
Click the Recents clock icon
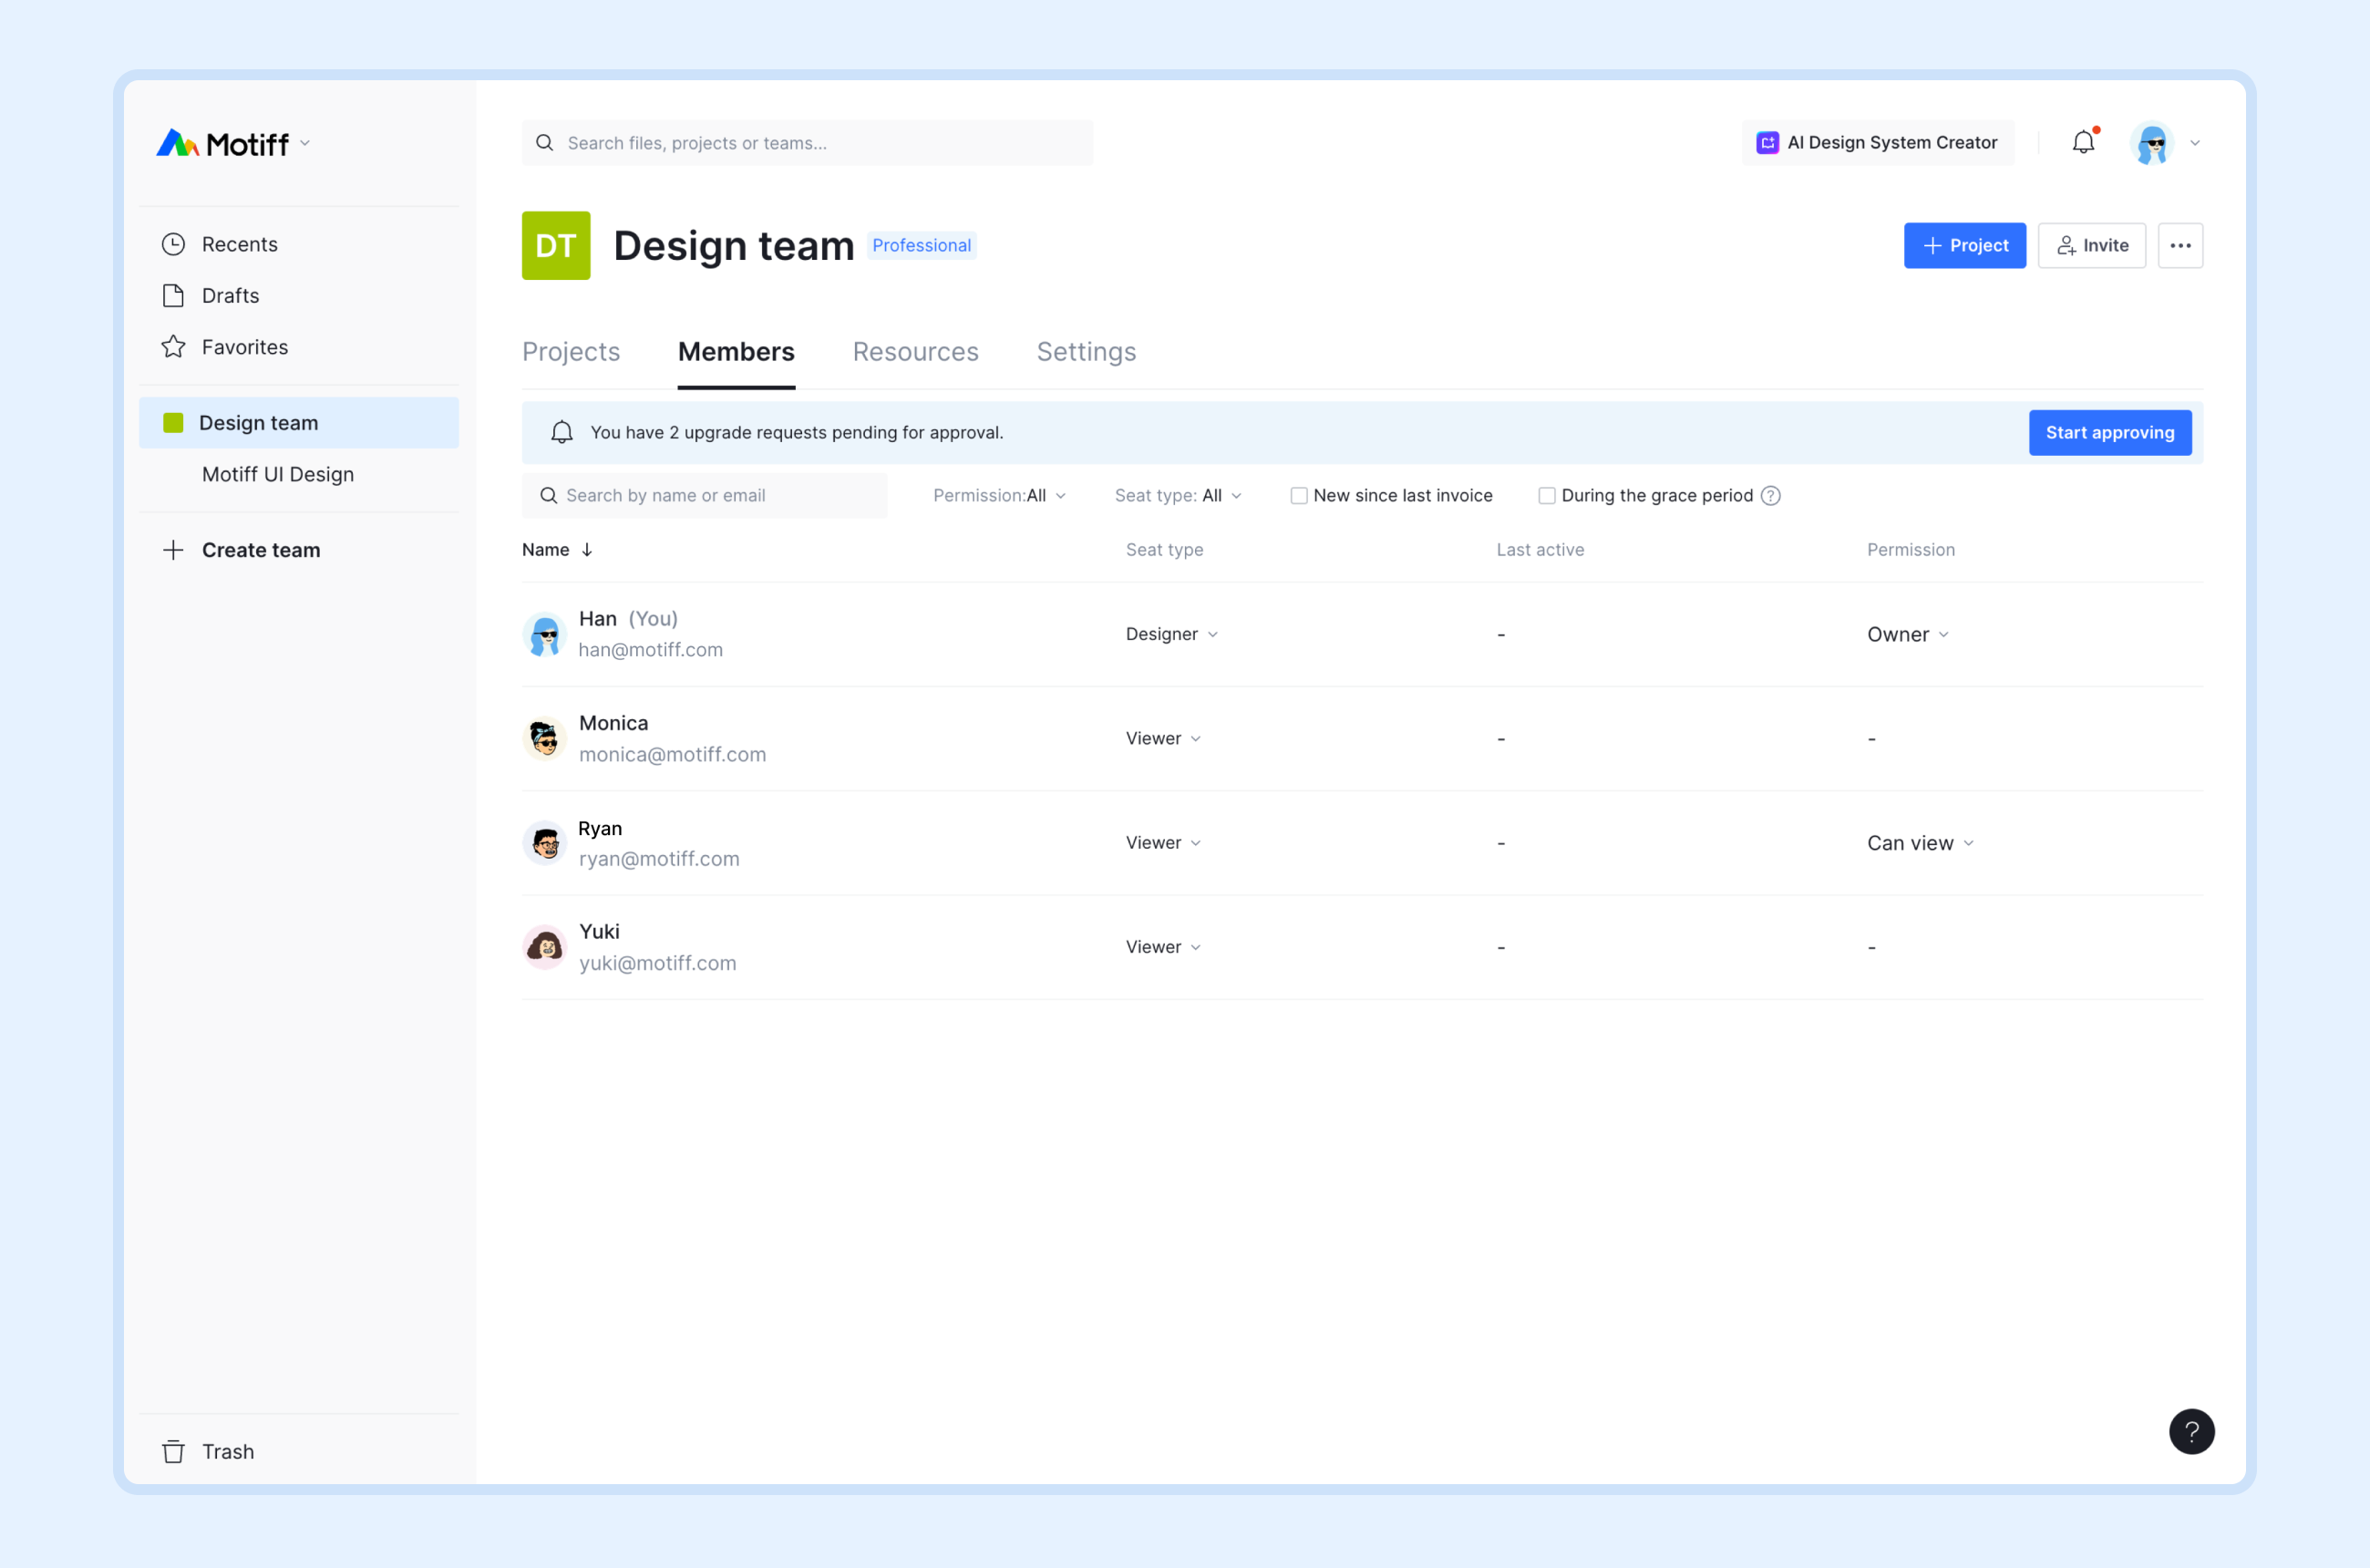173,242
